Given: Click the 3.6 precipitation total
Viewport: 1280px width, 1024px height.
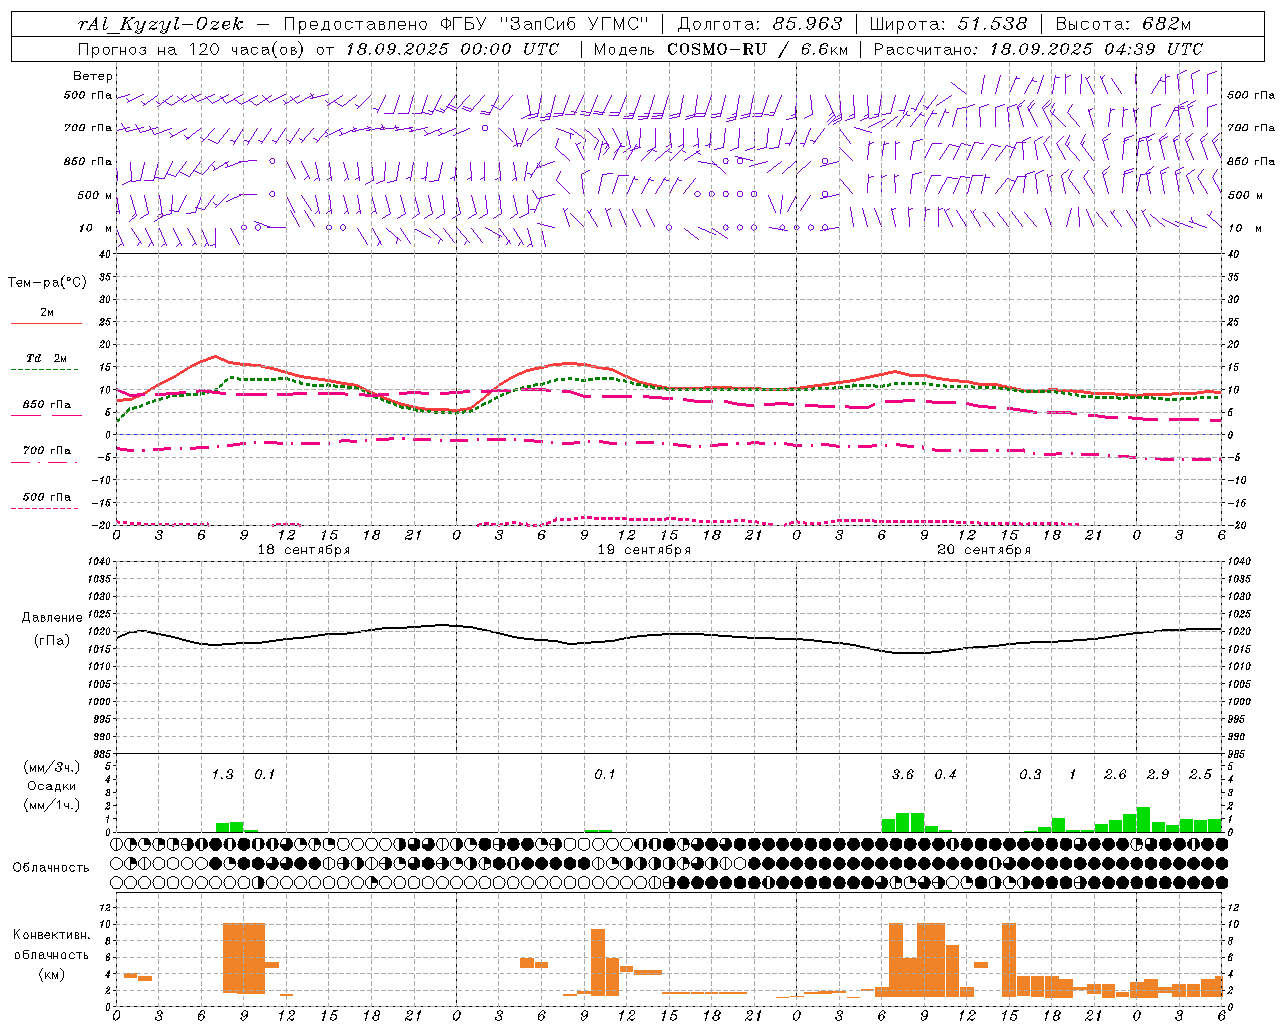Looking at the screenshot, I should coord(902,774).
